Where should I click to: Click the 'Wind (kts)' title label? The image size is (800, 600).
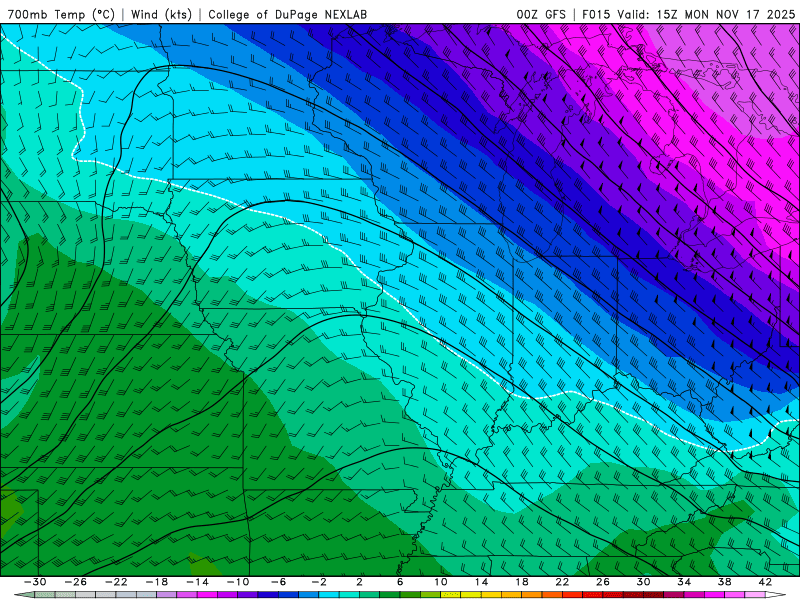click(161, 14)
